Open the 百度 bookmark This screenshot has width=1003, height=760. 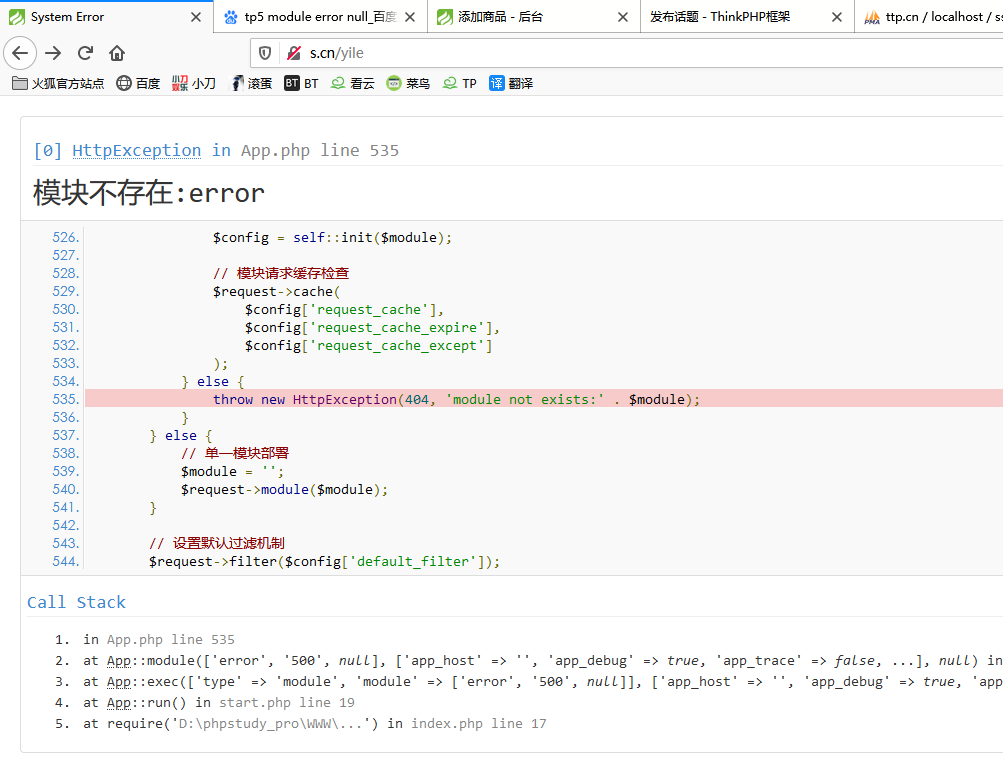[138, 83]
